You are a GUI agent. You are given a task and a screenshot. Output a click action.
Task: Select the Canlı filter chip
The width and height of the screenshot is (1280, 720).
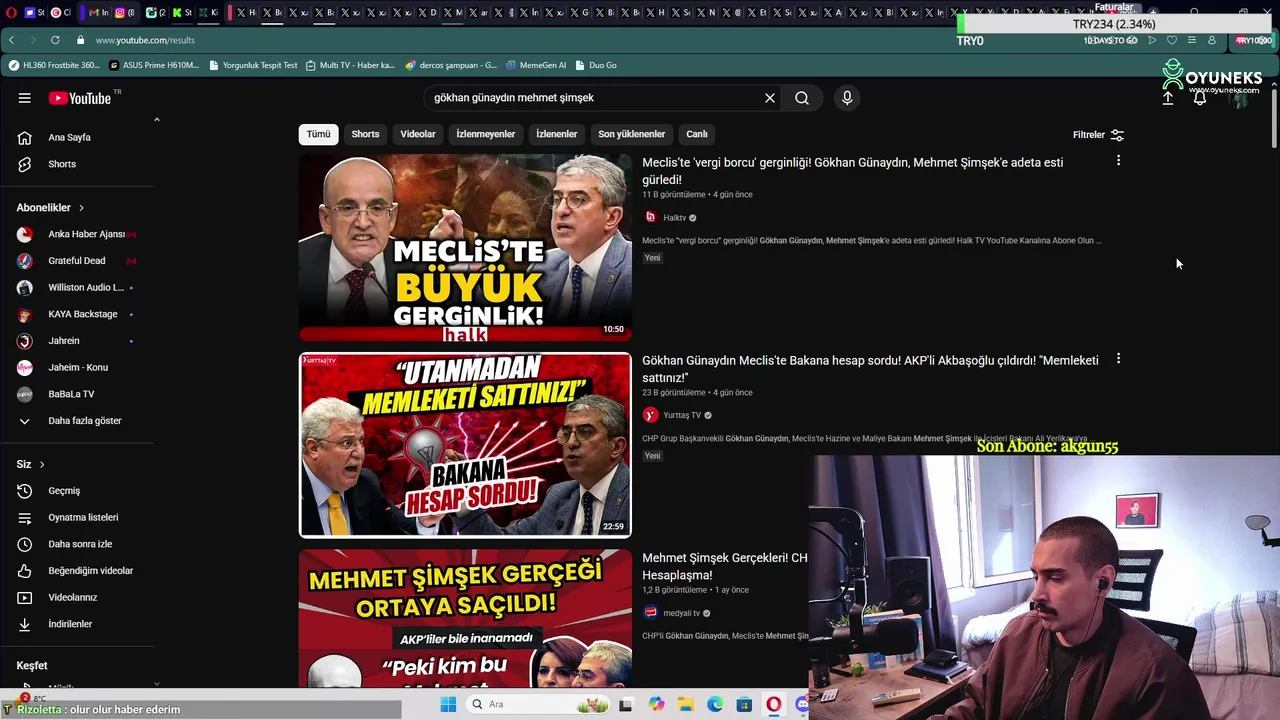click(x=697, y=134)
